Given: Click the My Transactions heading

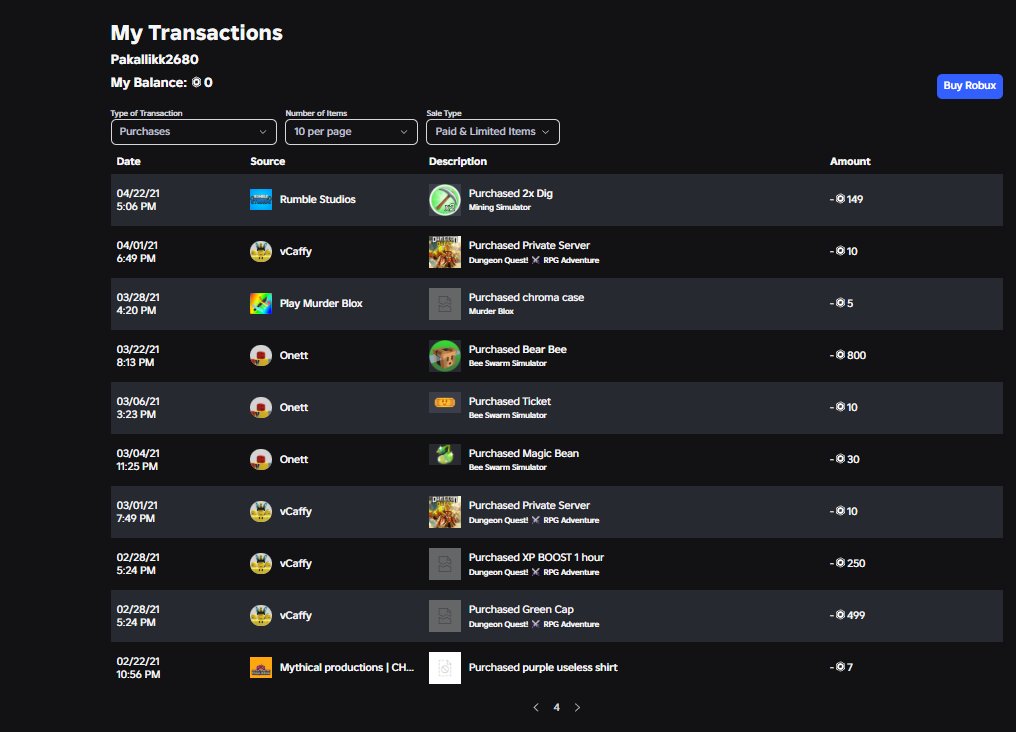Looking at the screenshot, I should pos(196,32).
